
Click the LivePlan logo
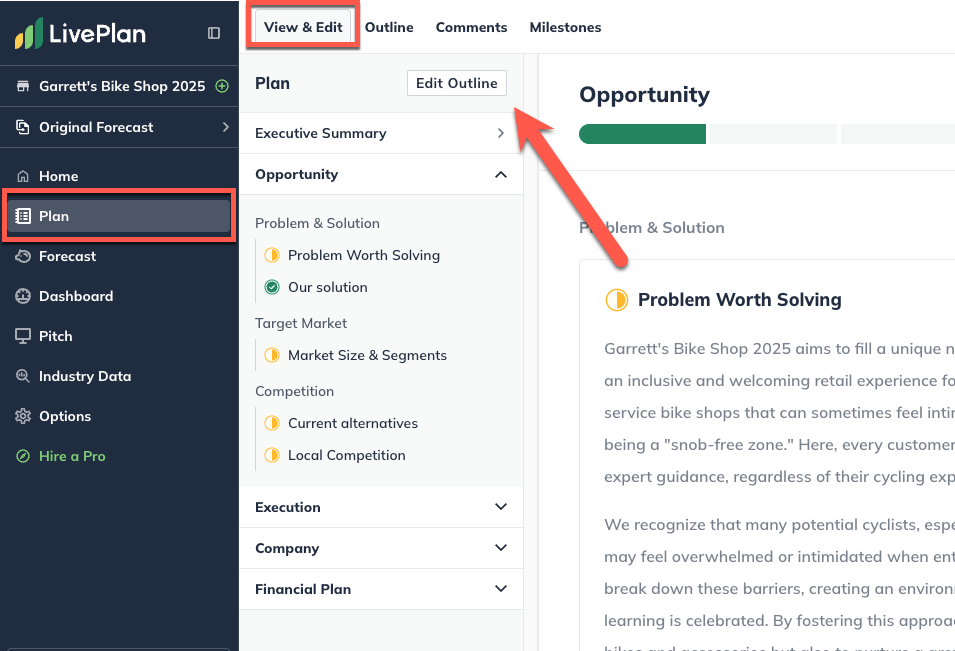coord(79,32)
